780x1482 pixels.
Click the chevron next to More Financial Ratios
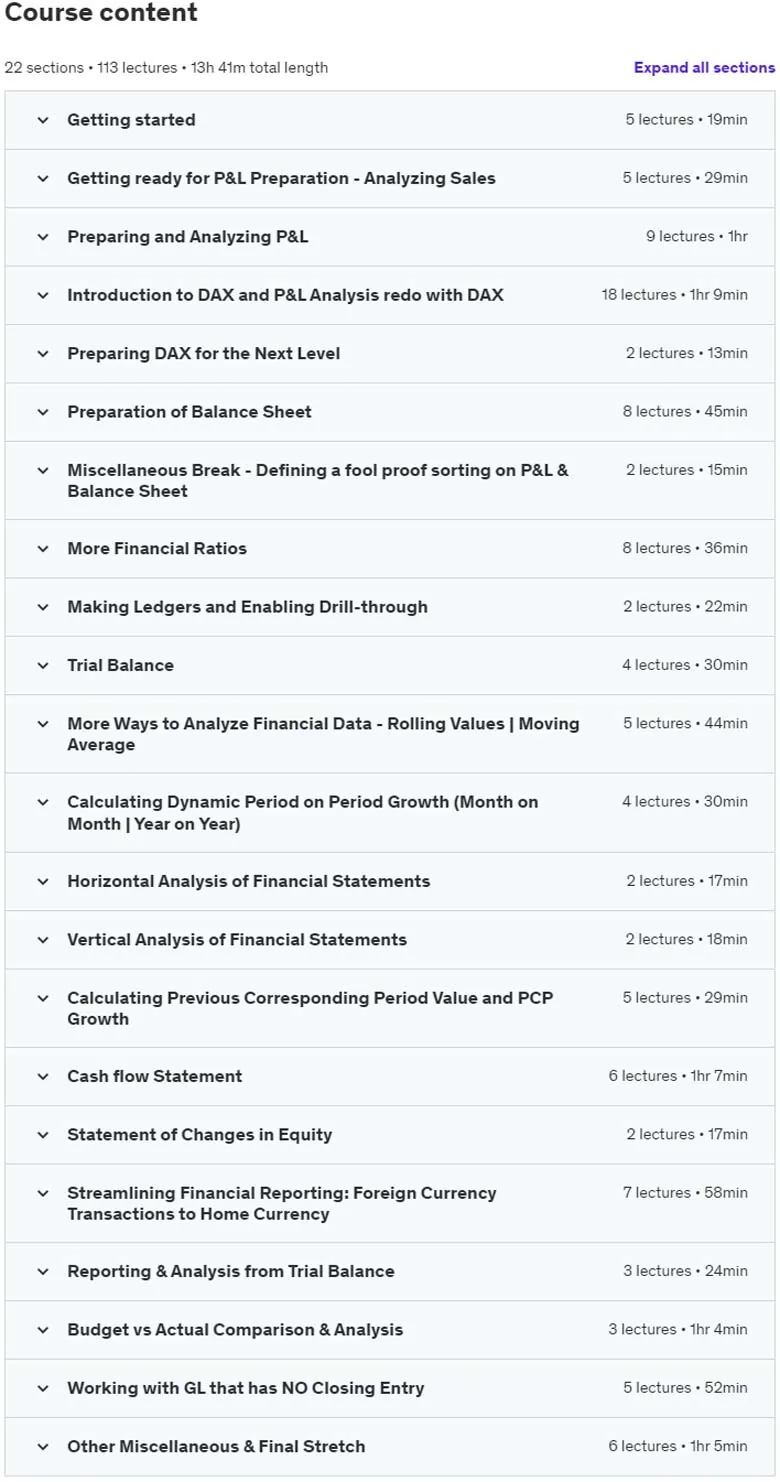(43, 548)
